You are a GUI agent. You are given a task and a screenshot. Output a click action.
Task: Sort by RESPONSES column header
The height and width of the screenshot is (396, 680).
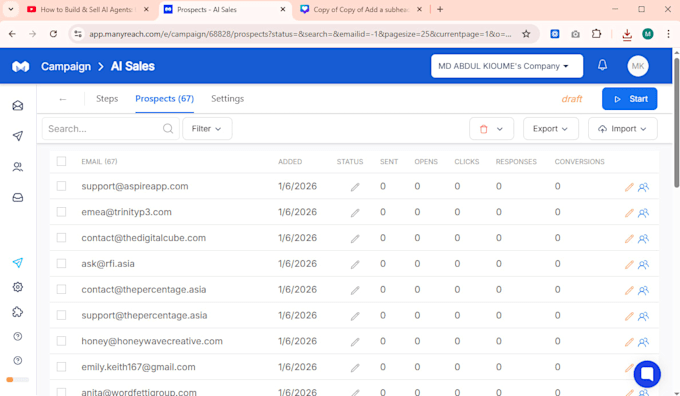click(x=516, y=162)
